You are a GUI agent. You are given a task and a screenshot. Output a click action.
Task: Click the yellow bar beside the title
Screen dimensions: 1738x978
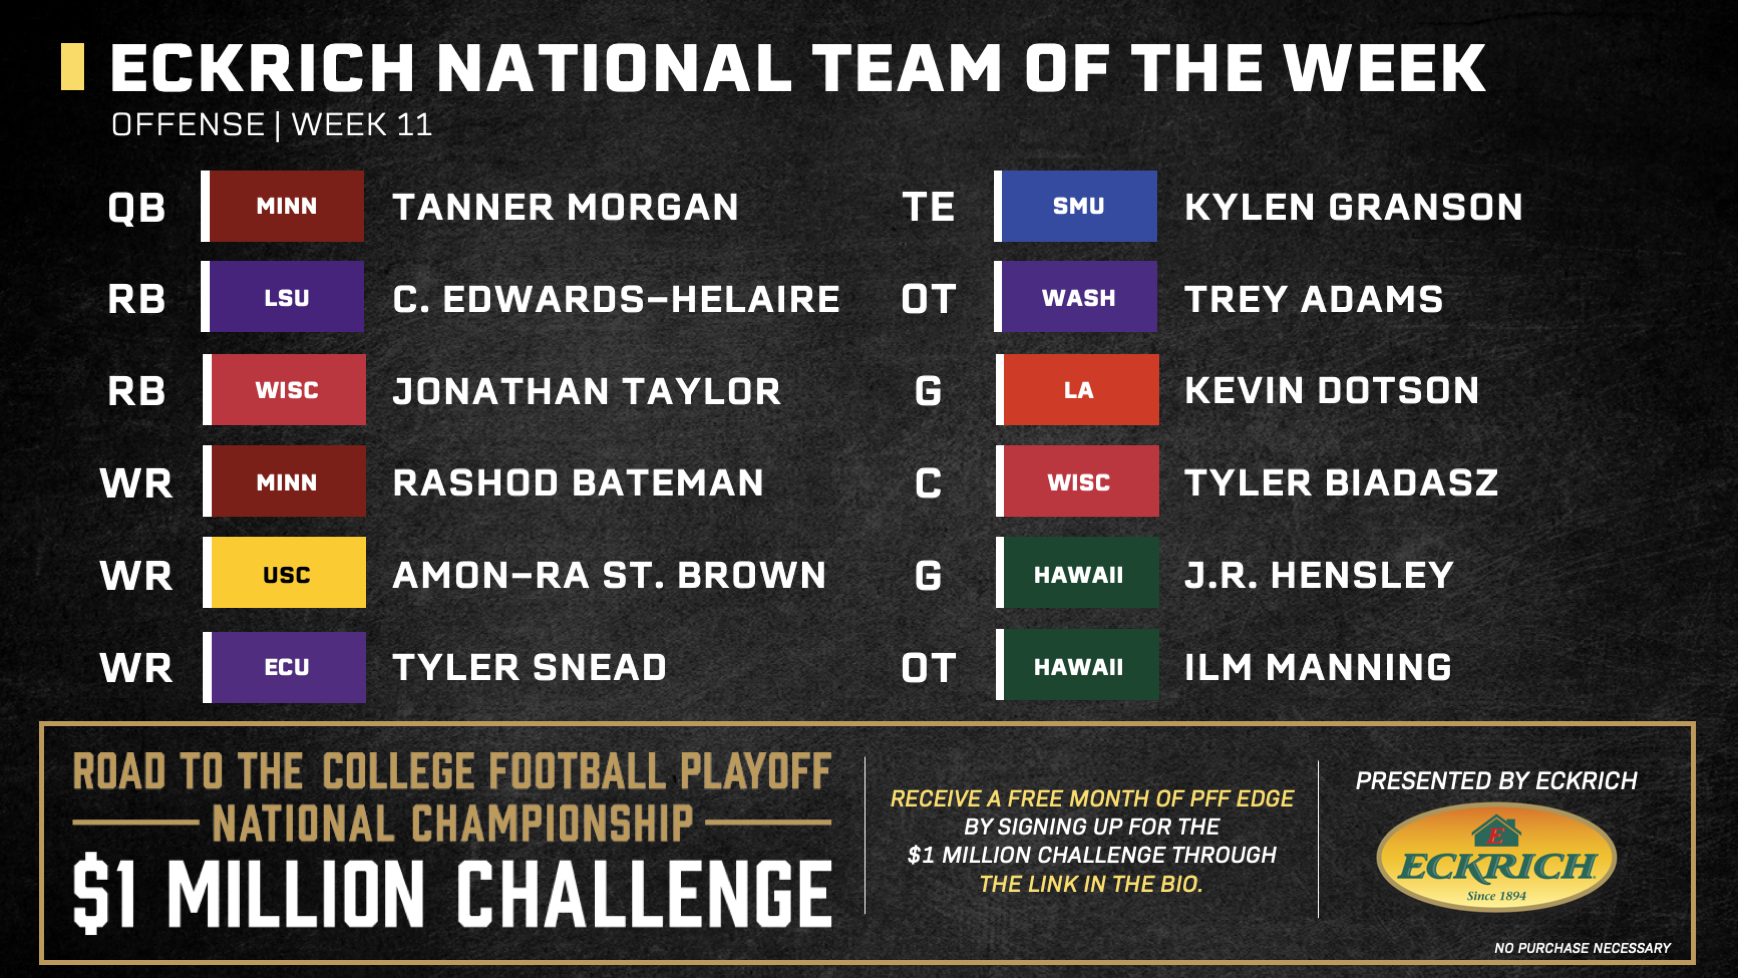pos(72,67)
